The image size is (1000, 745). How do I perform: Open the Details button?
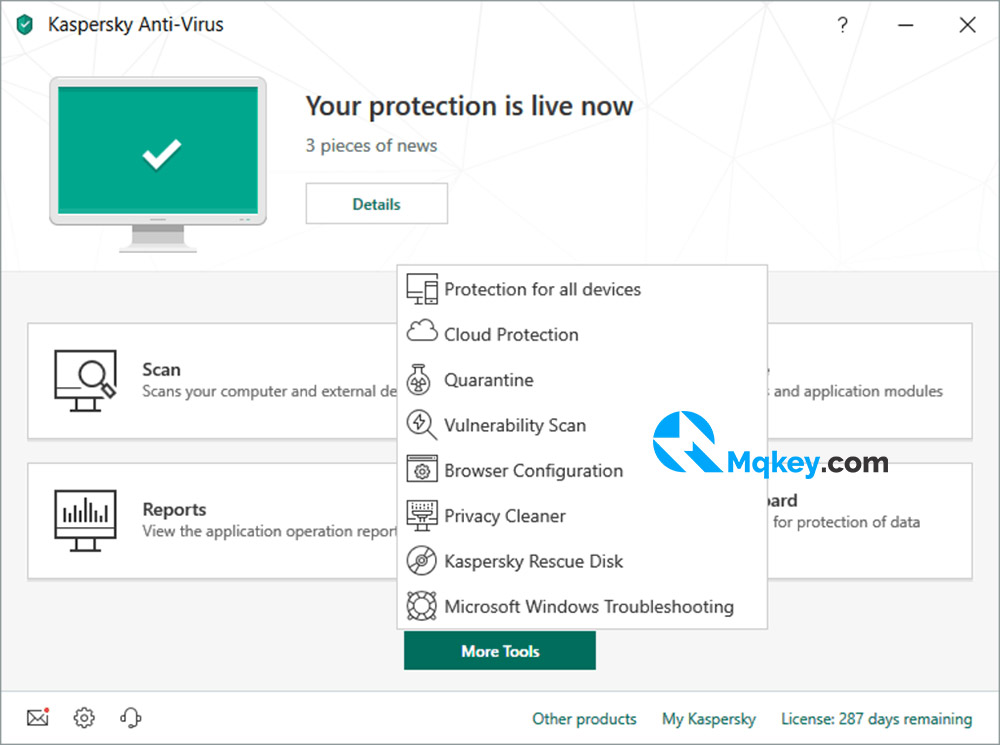pos(376,204)
